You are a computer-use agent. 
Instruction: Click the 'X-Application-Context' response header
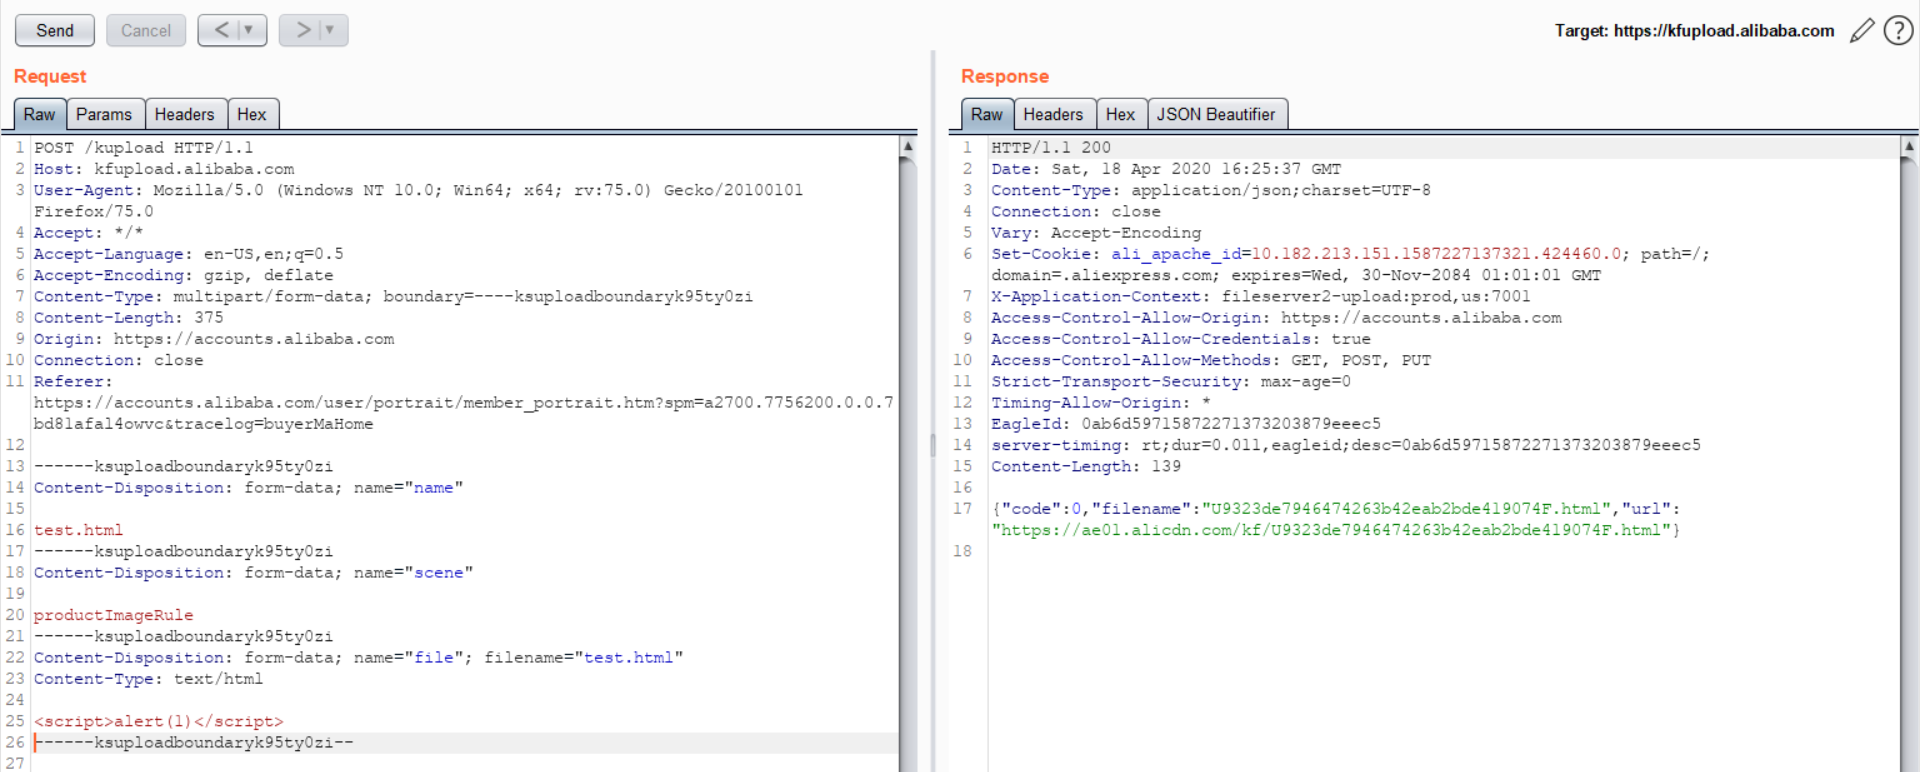click(1261, 296)
